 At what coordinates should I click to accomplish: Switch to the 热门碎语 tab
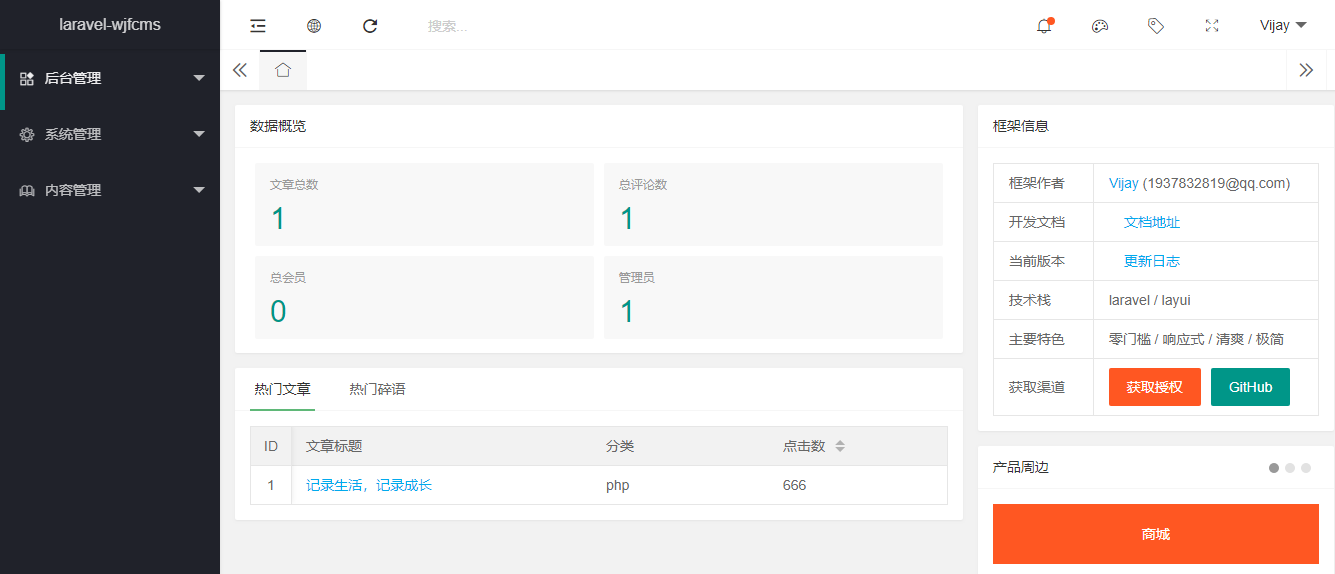[377, 389]
